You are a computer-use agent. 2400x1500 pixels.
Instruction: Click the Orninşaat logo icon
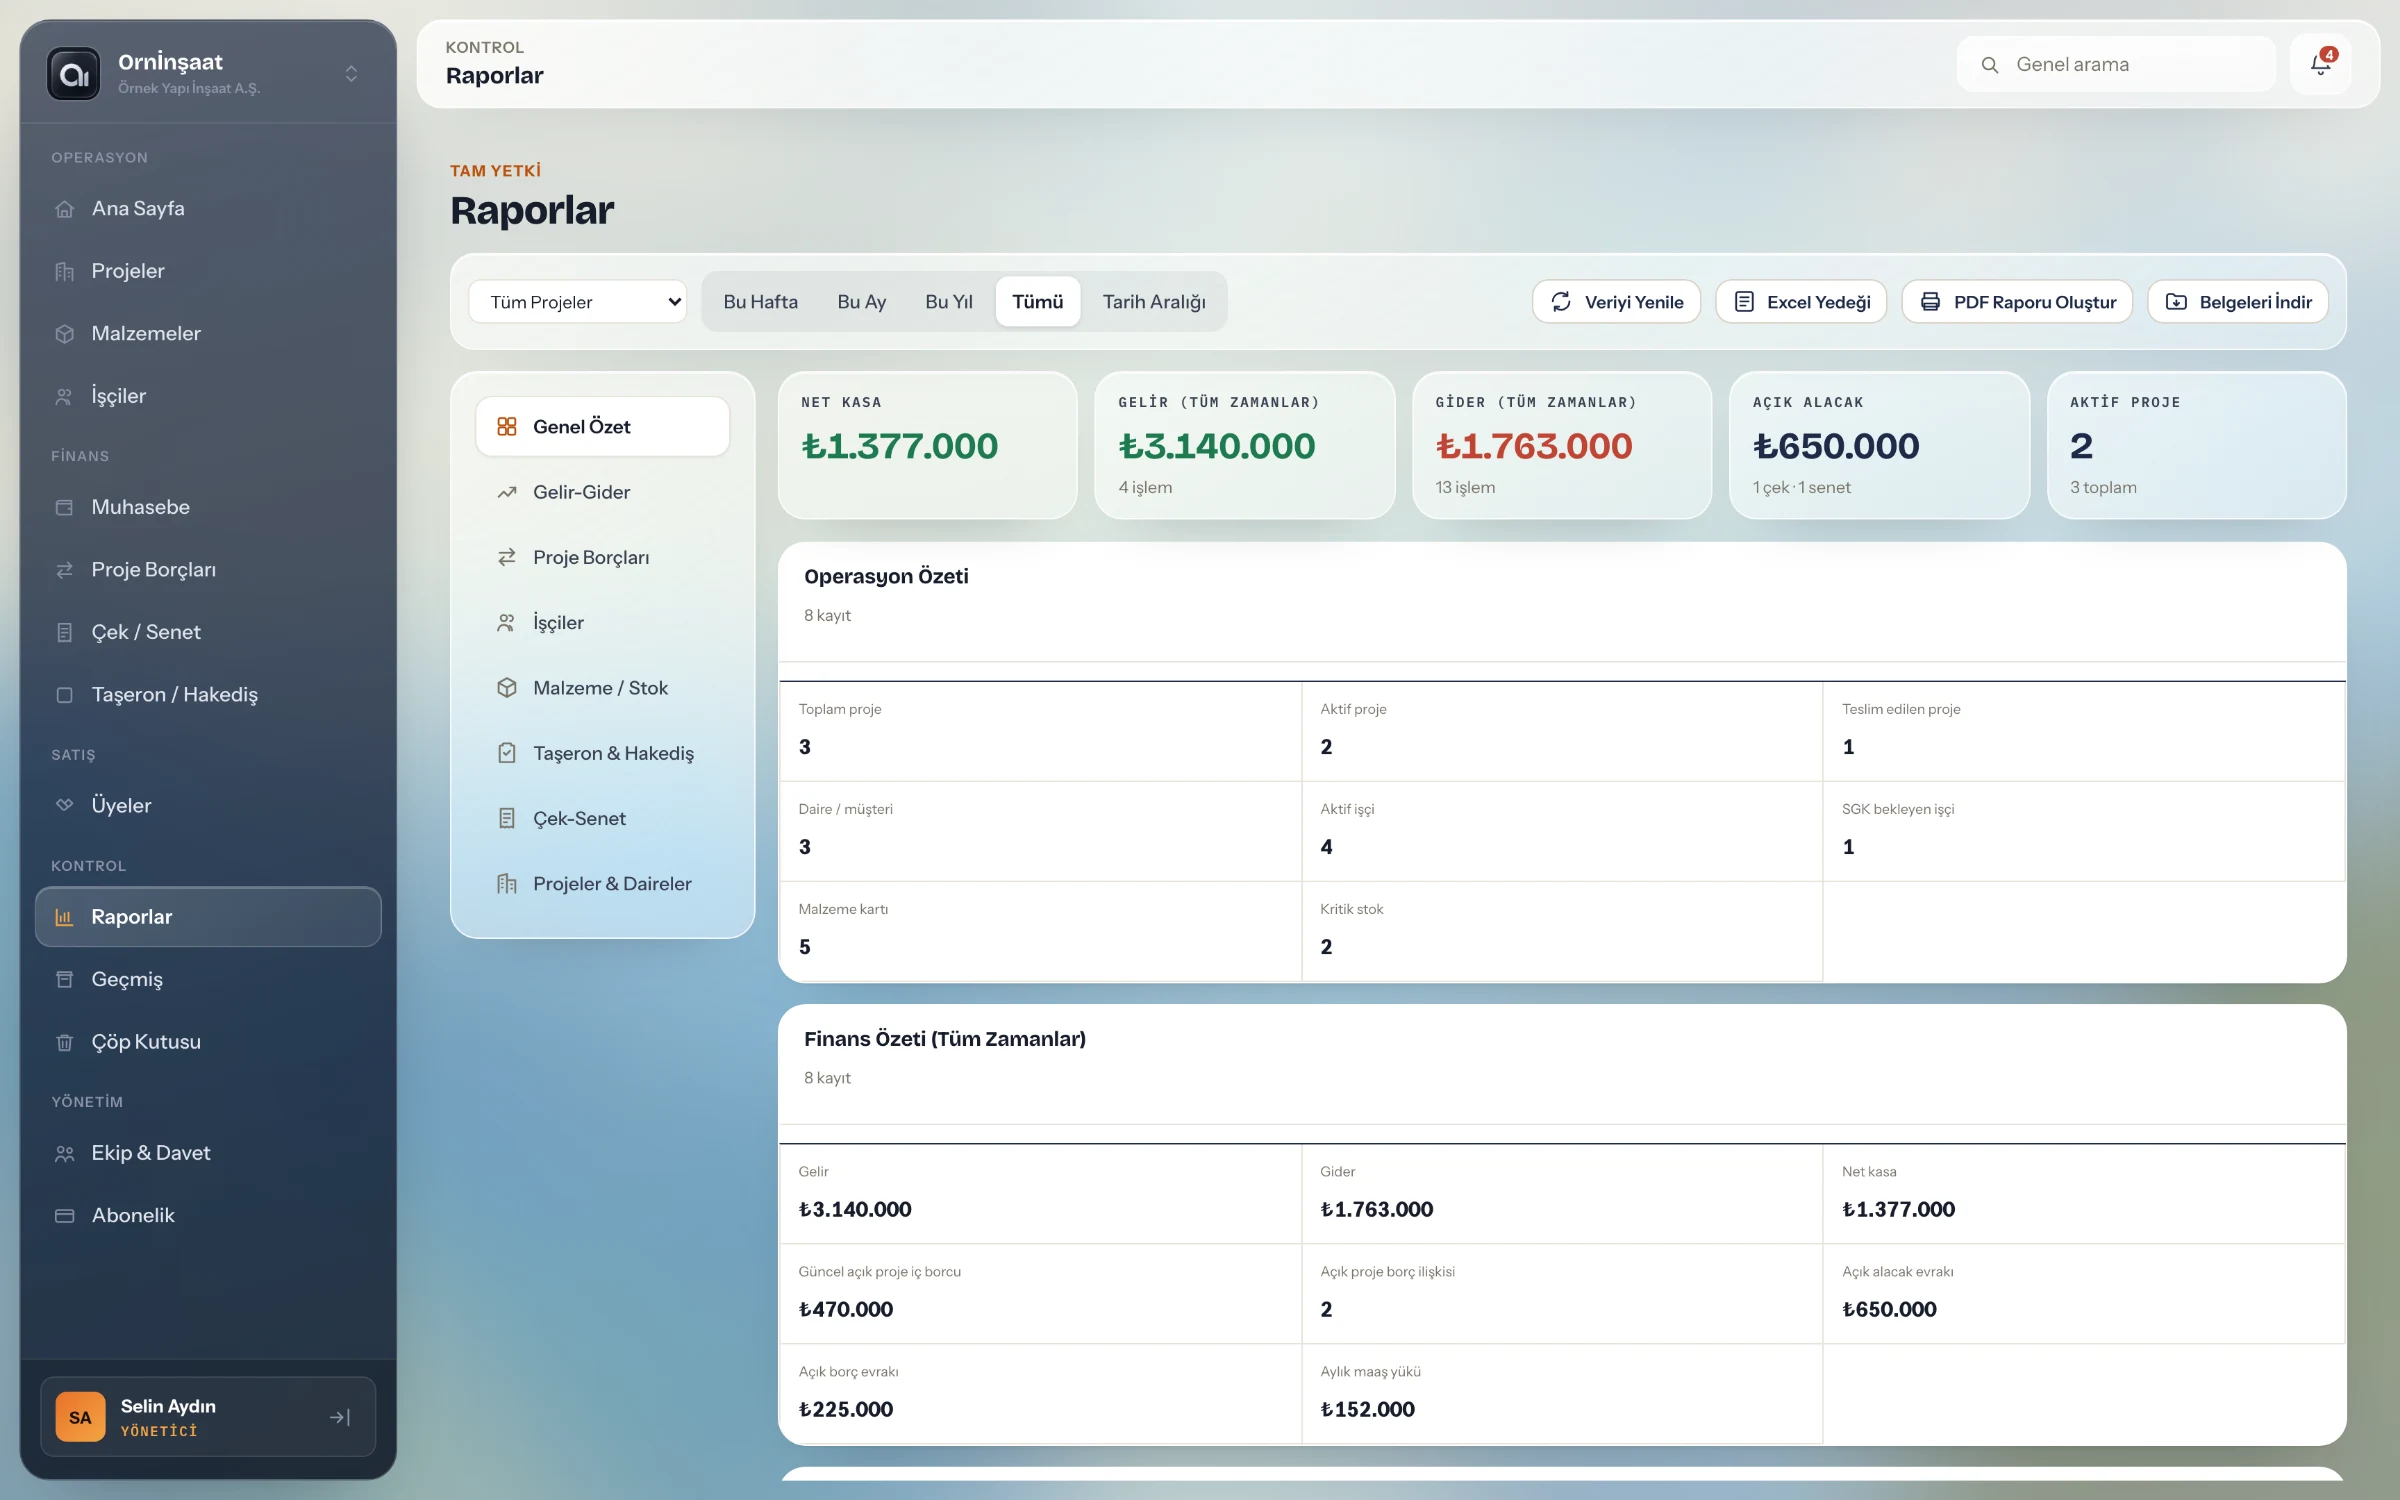pos(74,74)
